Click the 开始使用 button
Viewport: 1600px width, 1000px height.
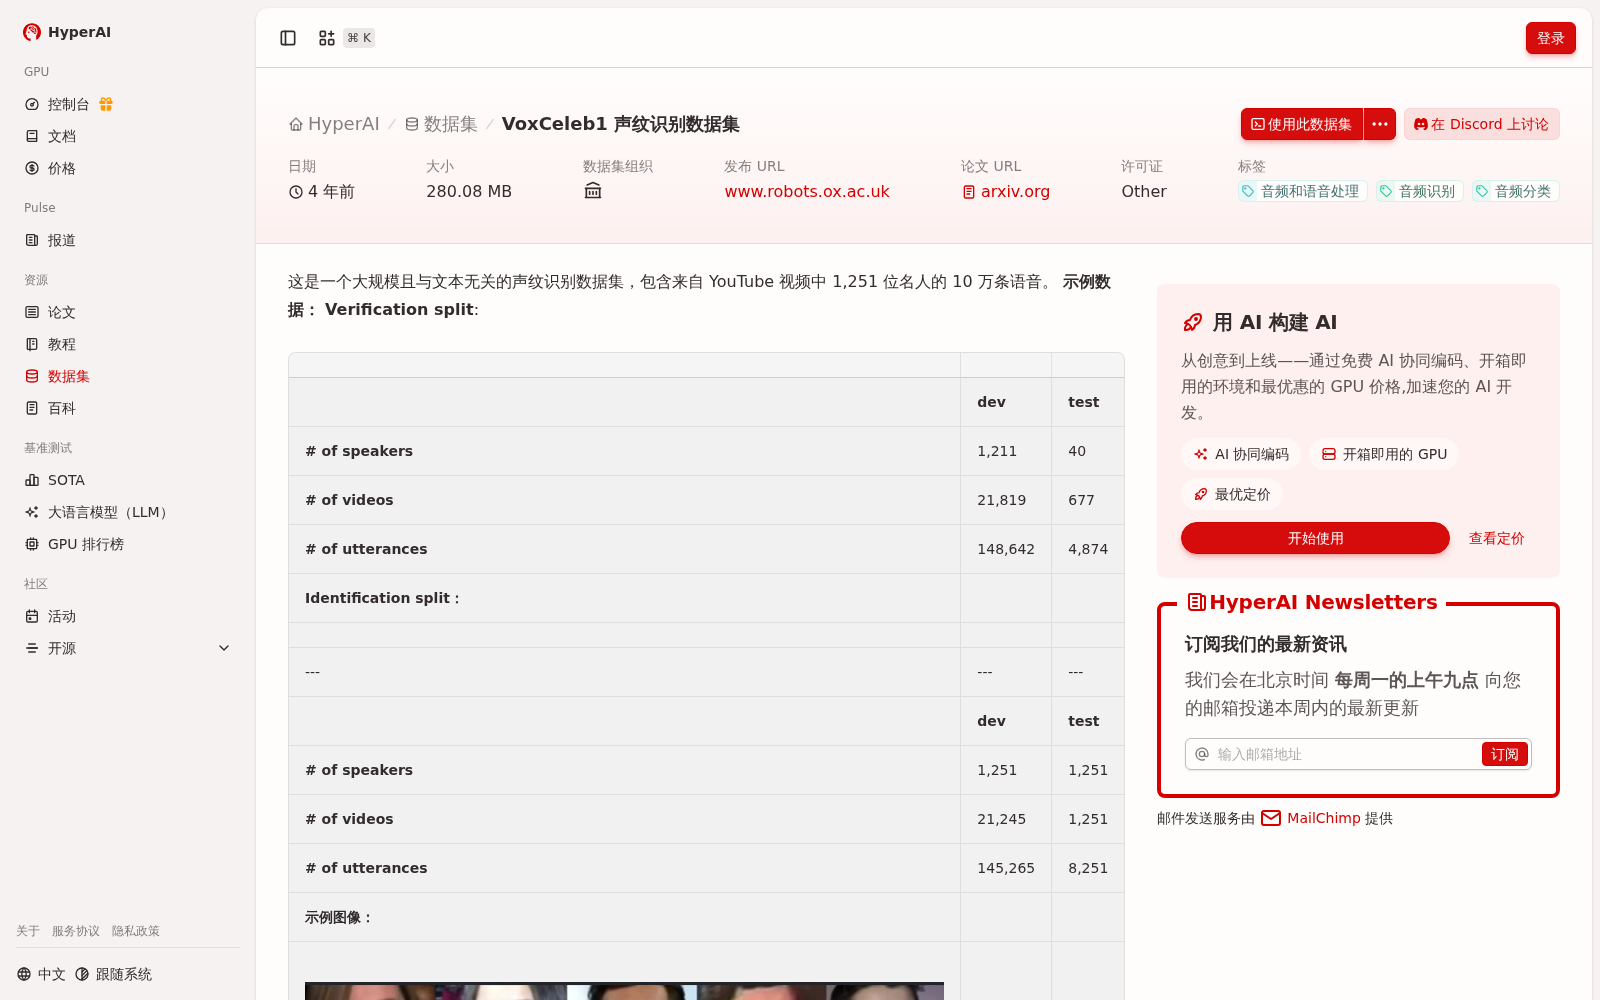coord(1315,538)
